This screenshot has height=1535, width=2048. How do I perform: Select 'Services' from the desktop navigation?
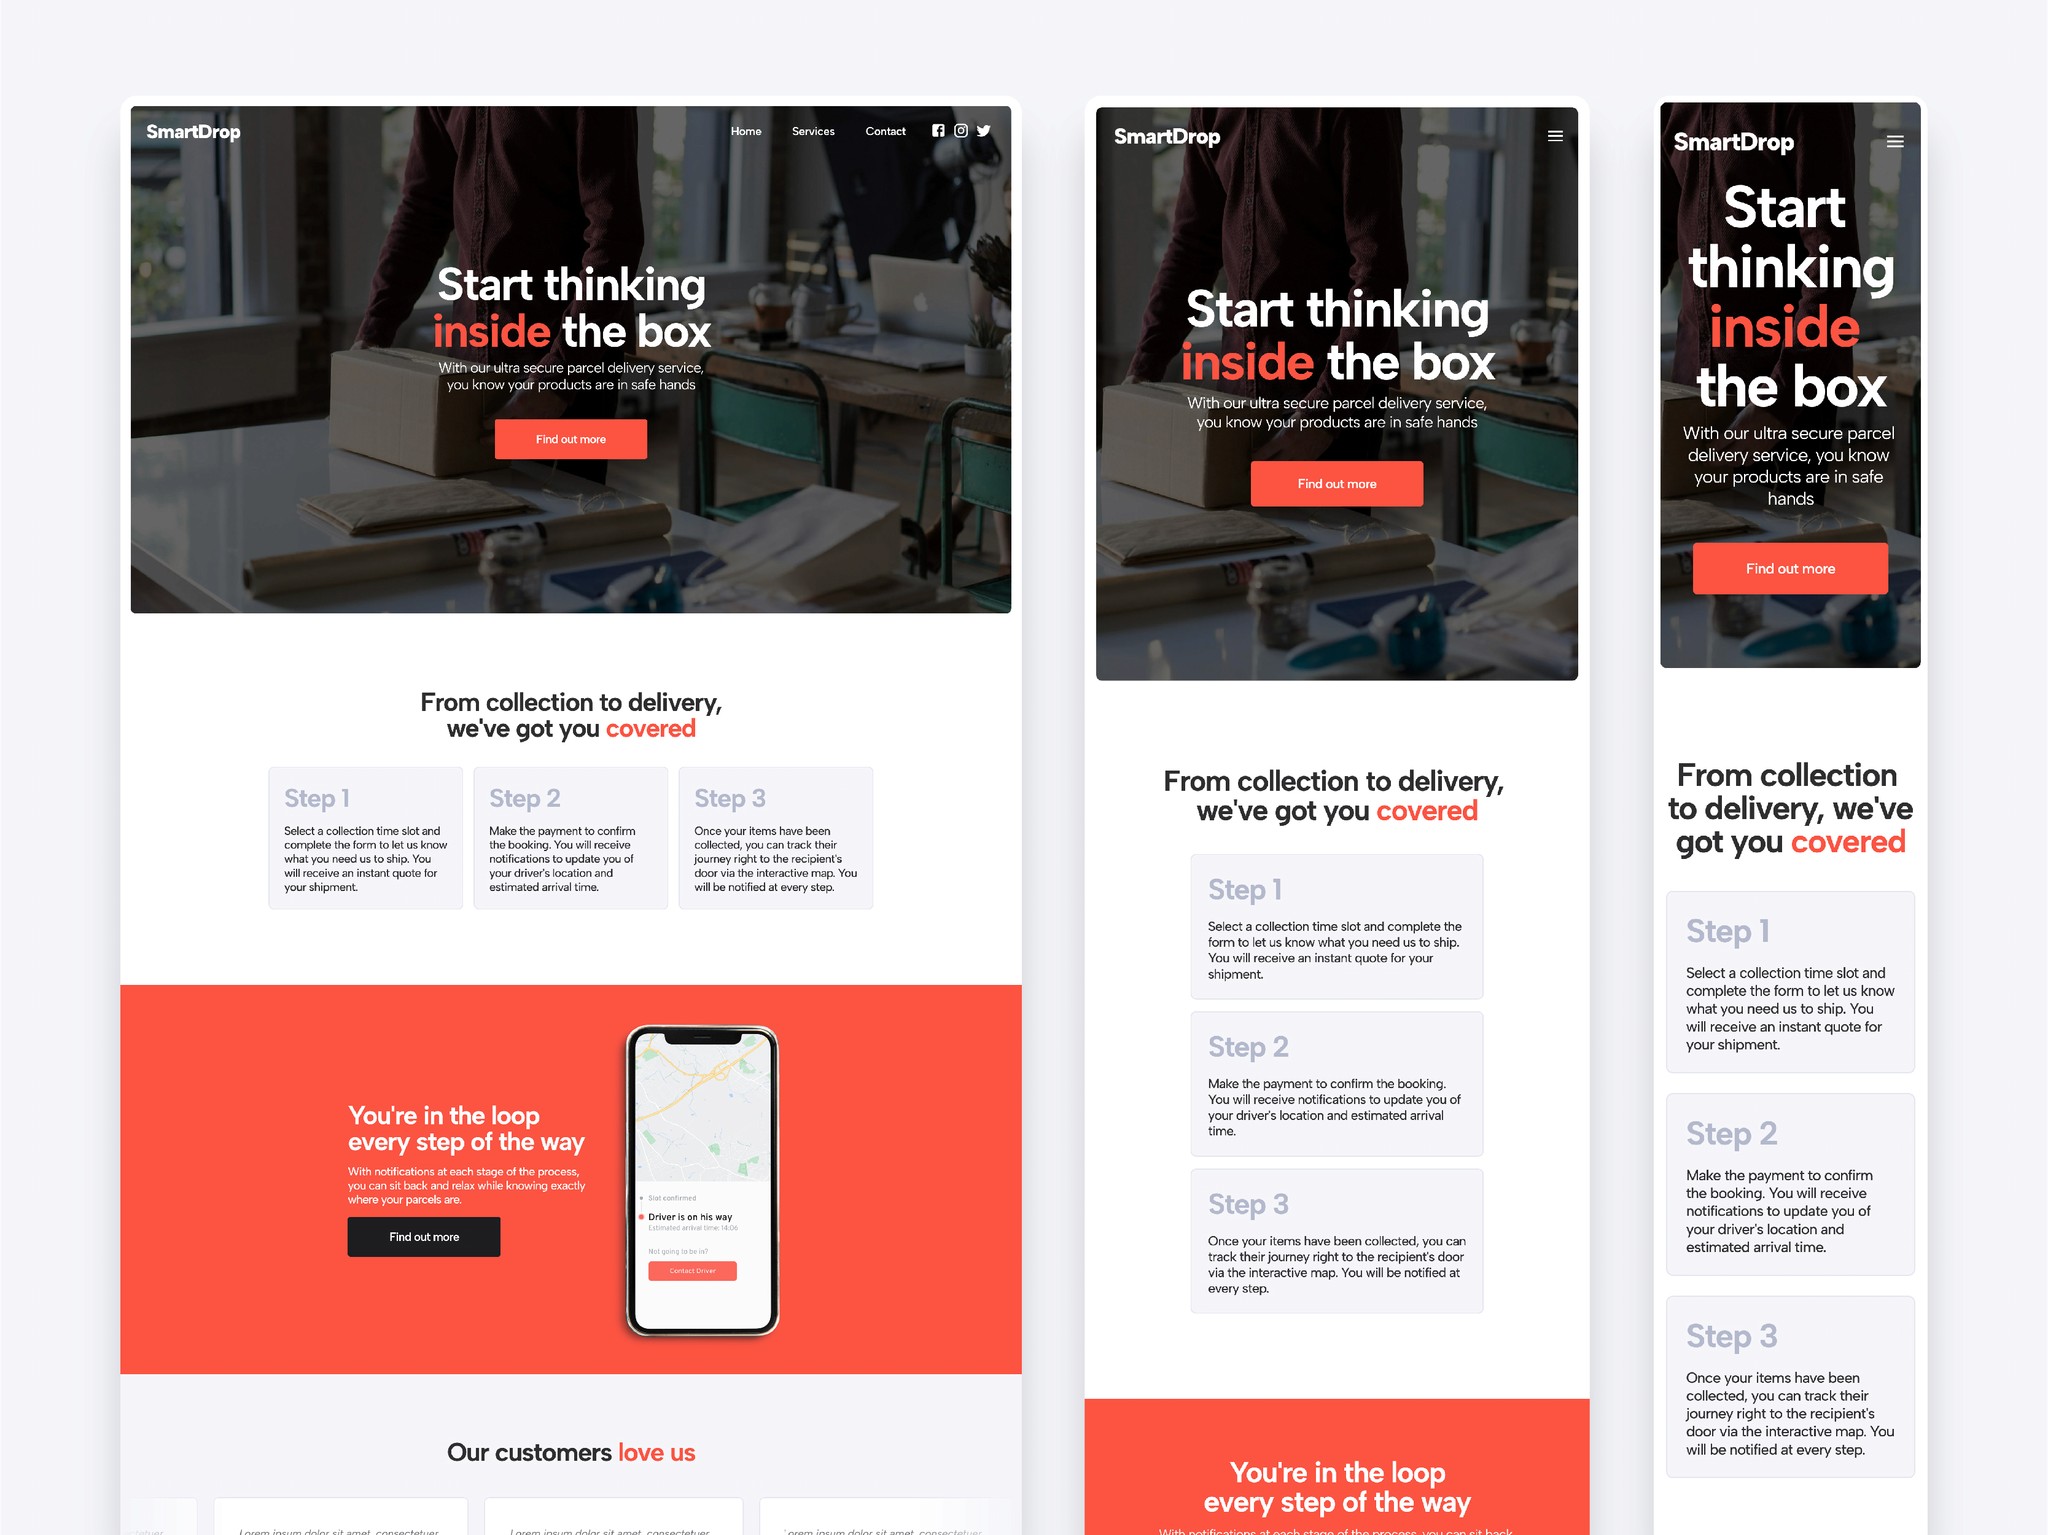tap(810, 132)
